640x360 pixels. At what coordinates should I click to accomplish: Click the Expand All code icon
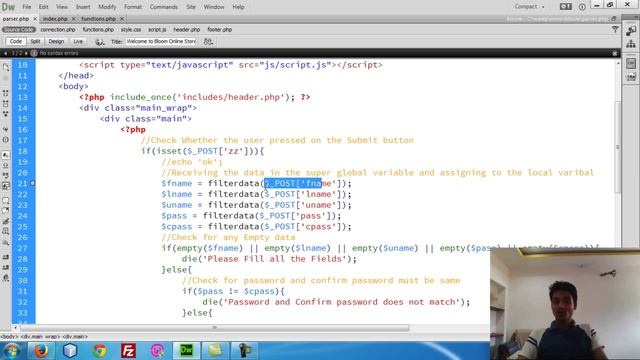pyautogui.click(x=6, y=114)
